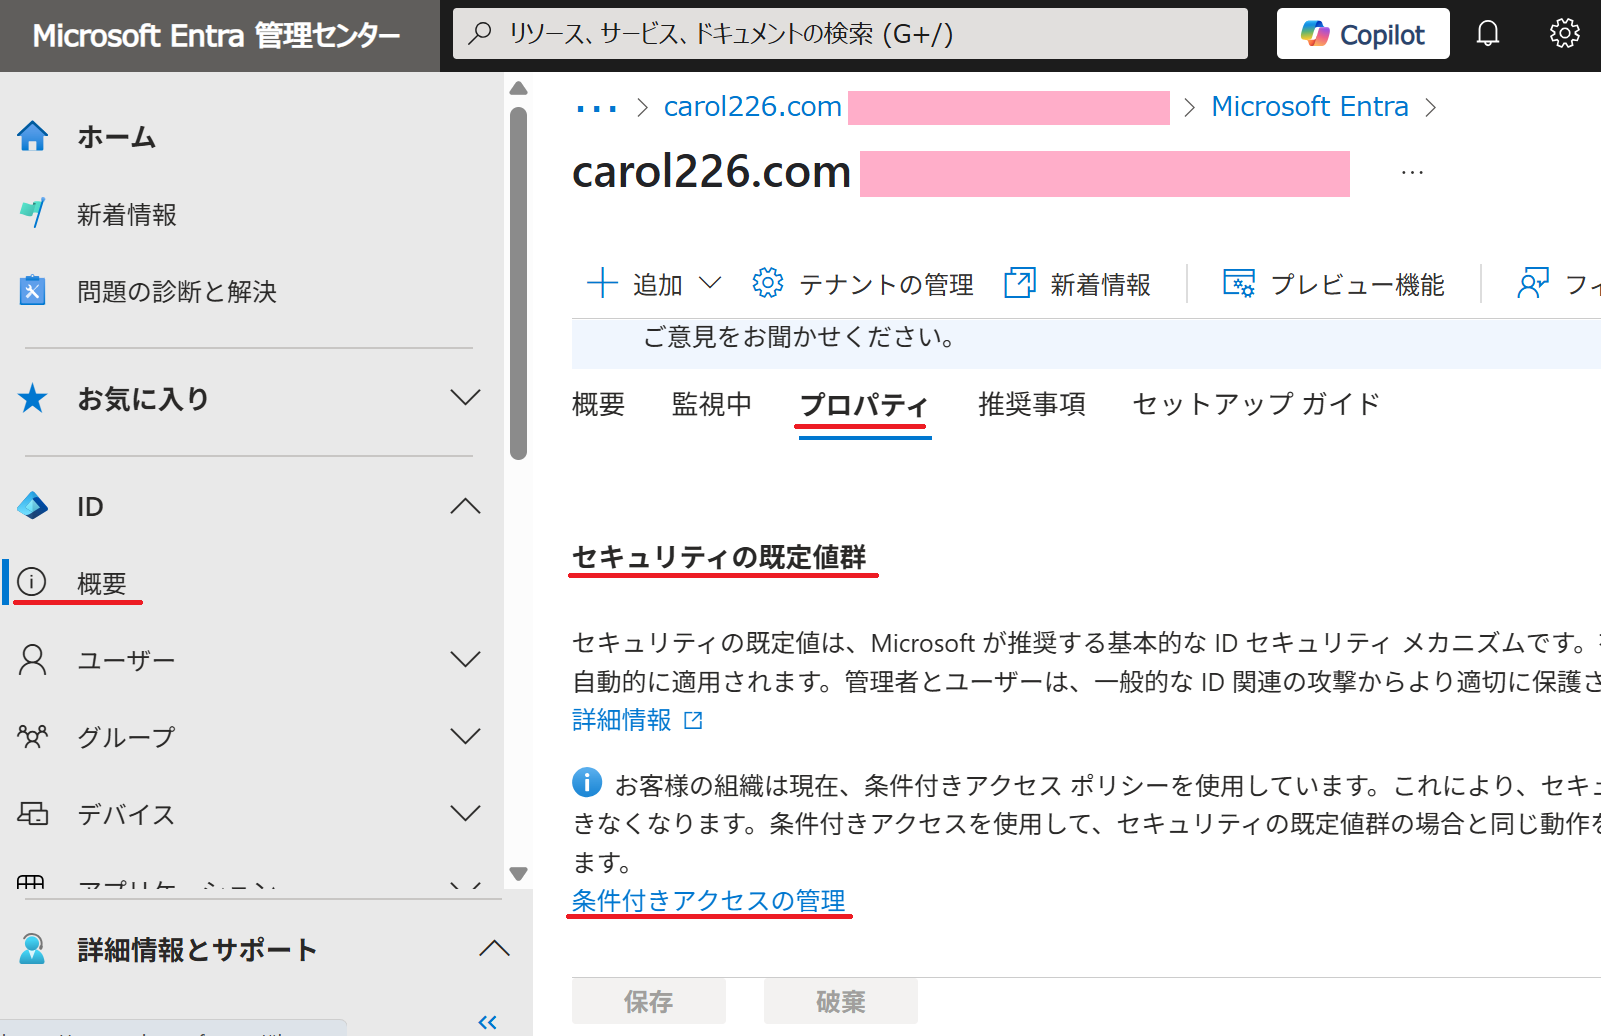Click sidebar scrollbar up arrow
Viewport: 1601px width, 1036px height.
click(518, 88)
